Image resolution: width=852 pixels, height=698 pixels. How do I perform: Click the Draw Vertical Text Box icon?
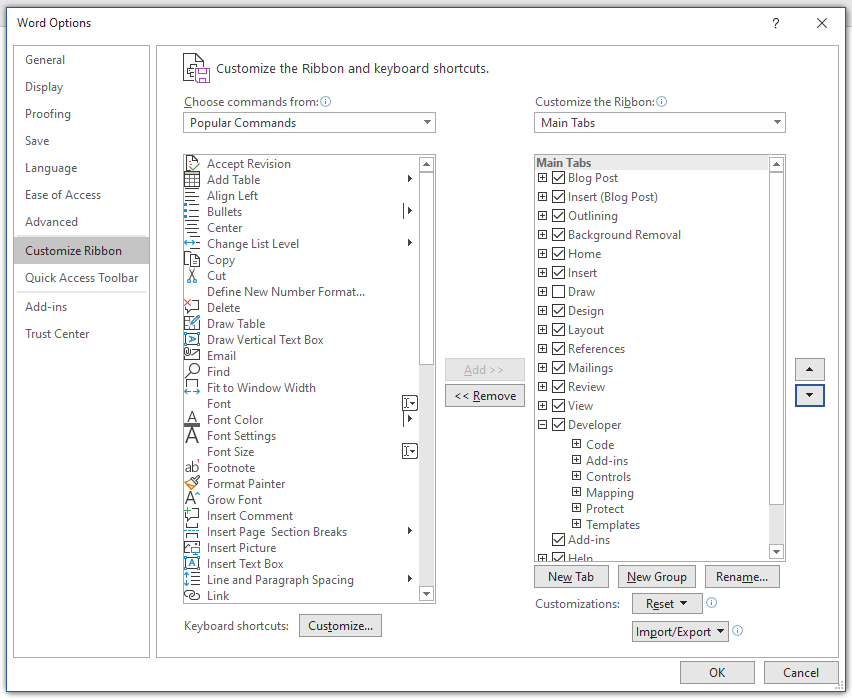coord(192,339)
